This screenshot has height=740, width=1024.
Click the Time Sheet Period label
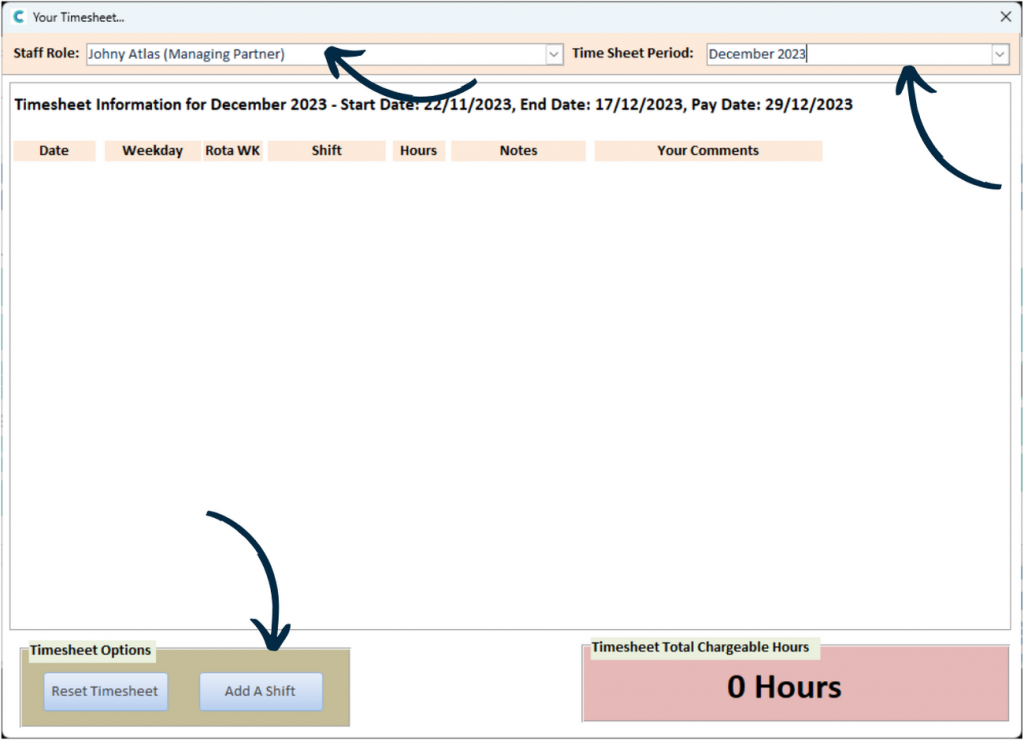point(632,53)
